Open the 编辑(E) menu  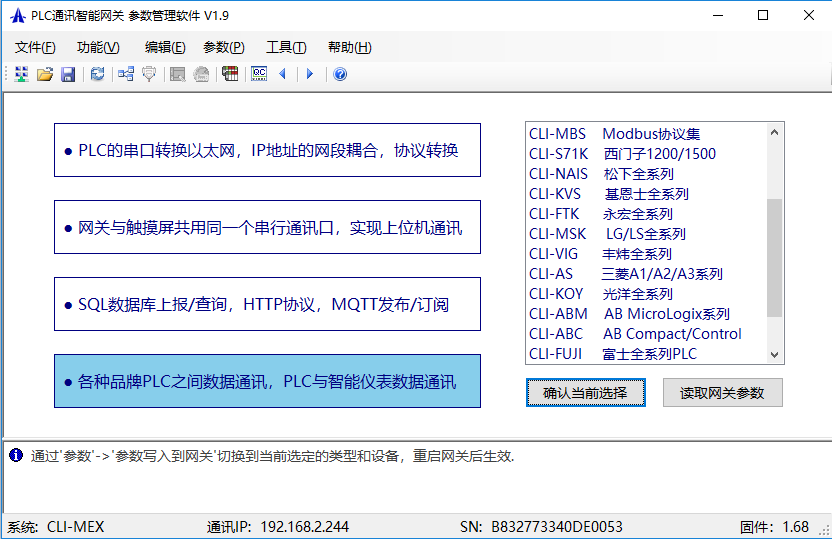coord(165,48)
